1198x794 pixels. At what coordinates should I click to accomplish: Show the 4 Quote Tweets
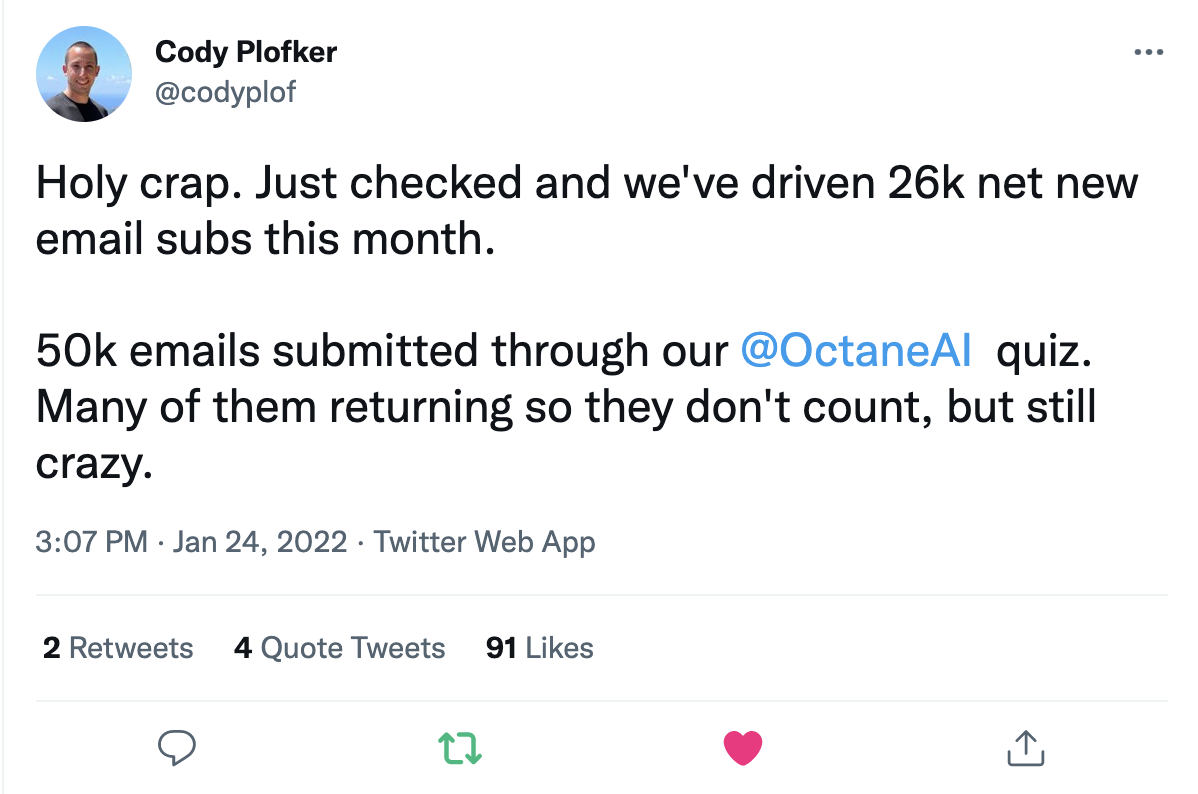coord(339,648)
